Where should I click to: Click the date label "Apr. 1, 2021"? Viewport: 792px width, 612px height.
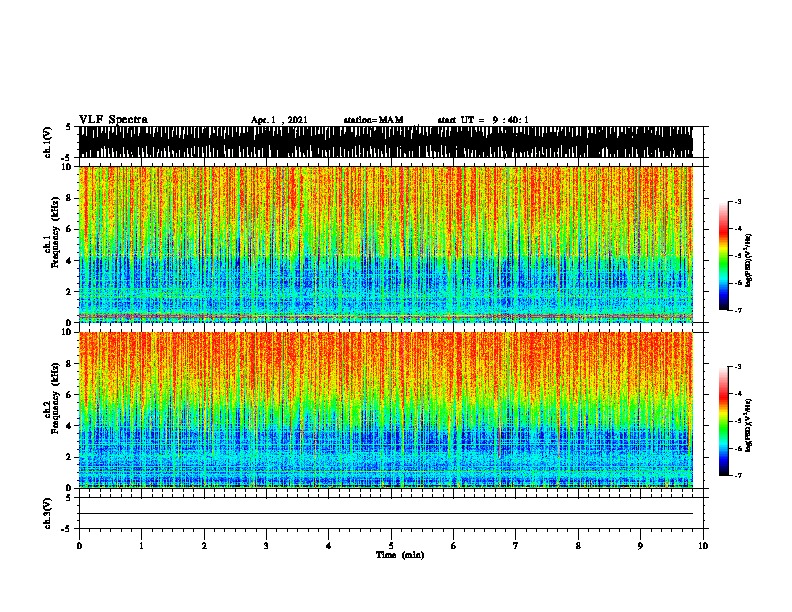pos(279,120)
